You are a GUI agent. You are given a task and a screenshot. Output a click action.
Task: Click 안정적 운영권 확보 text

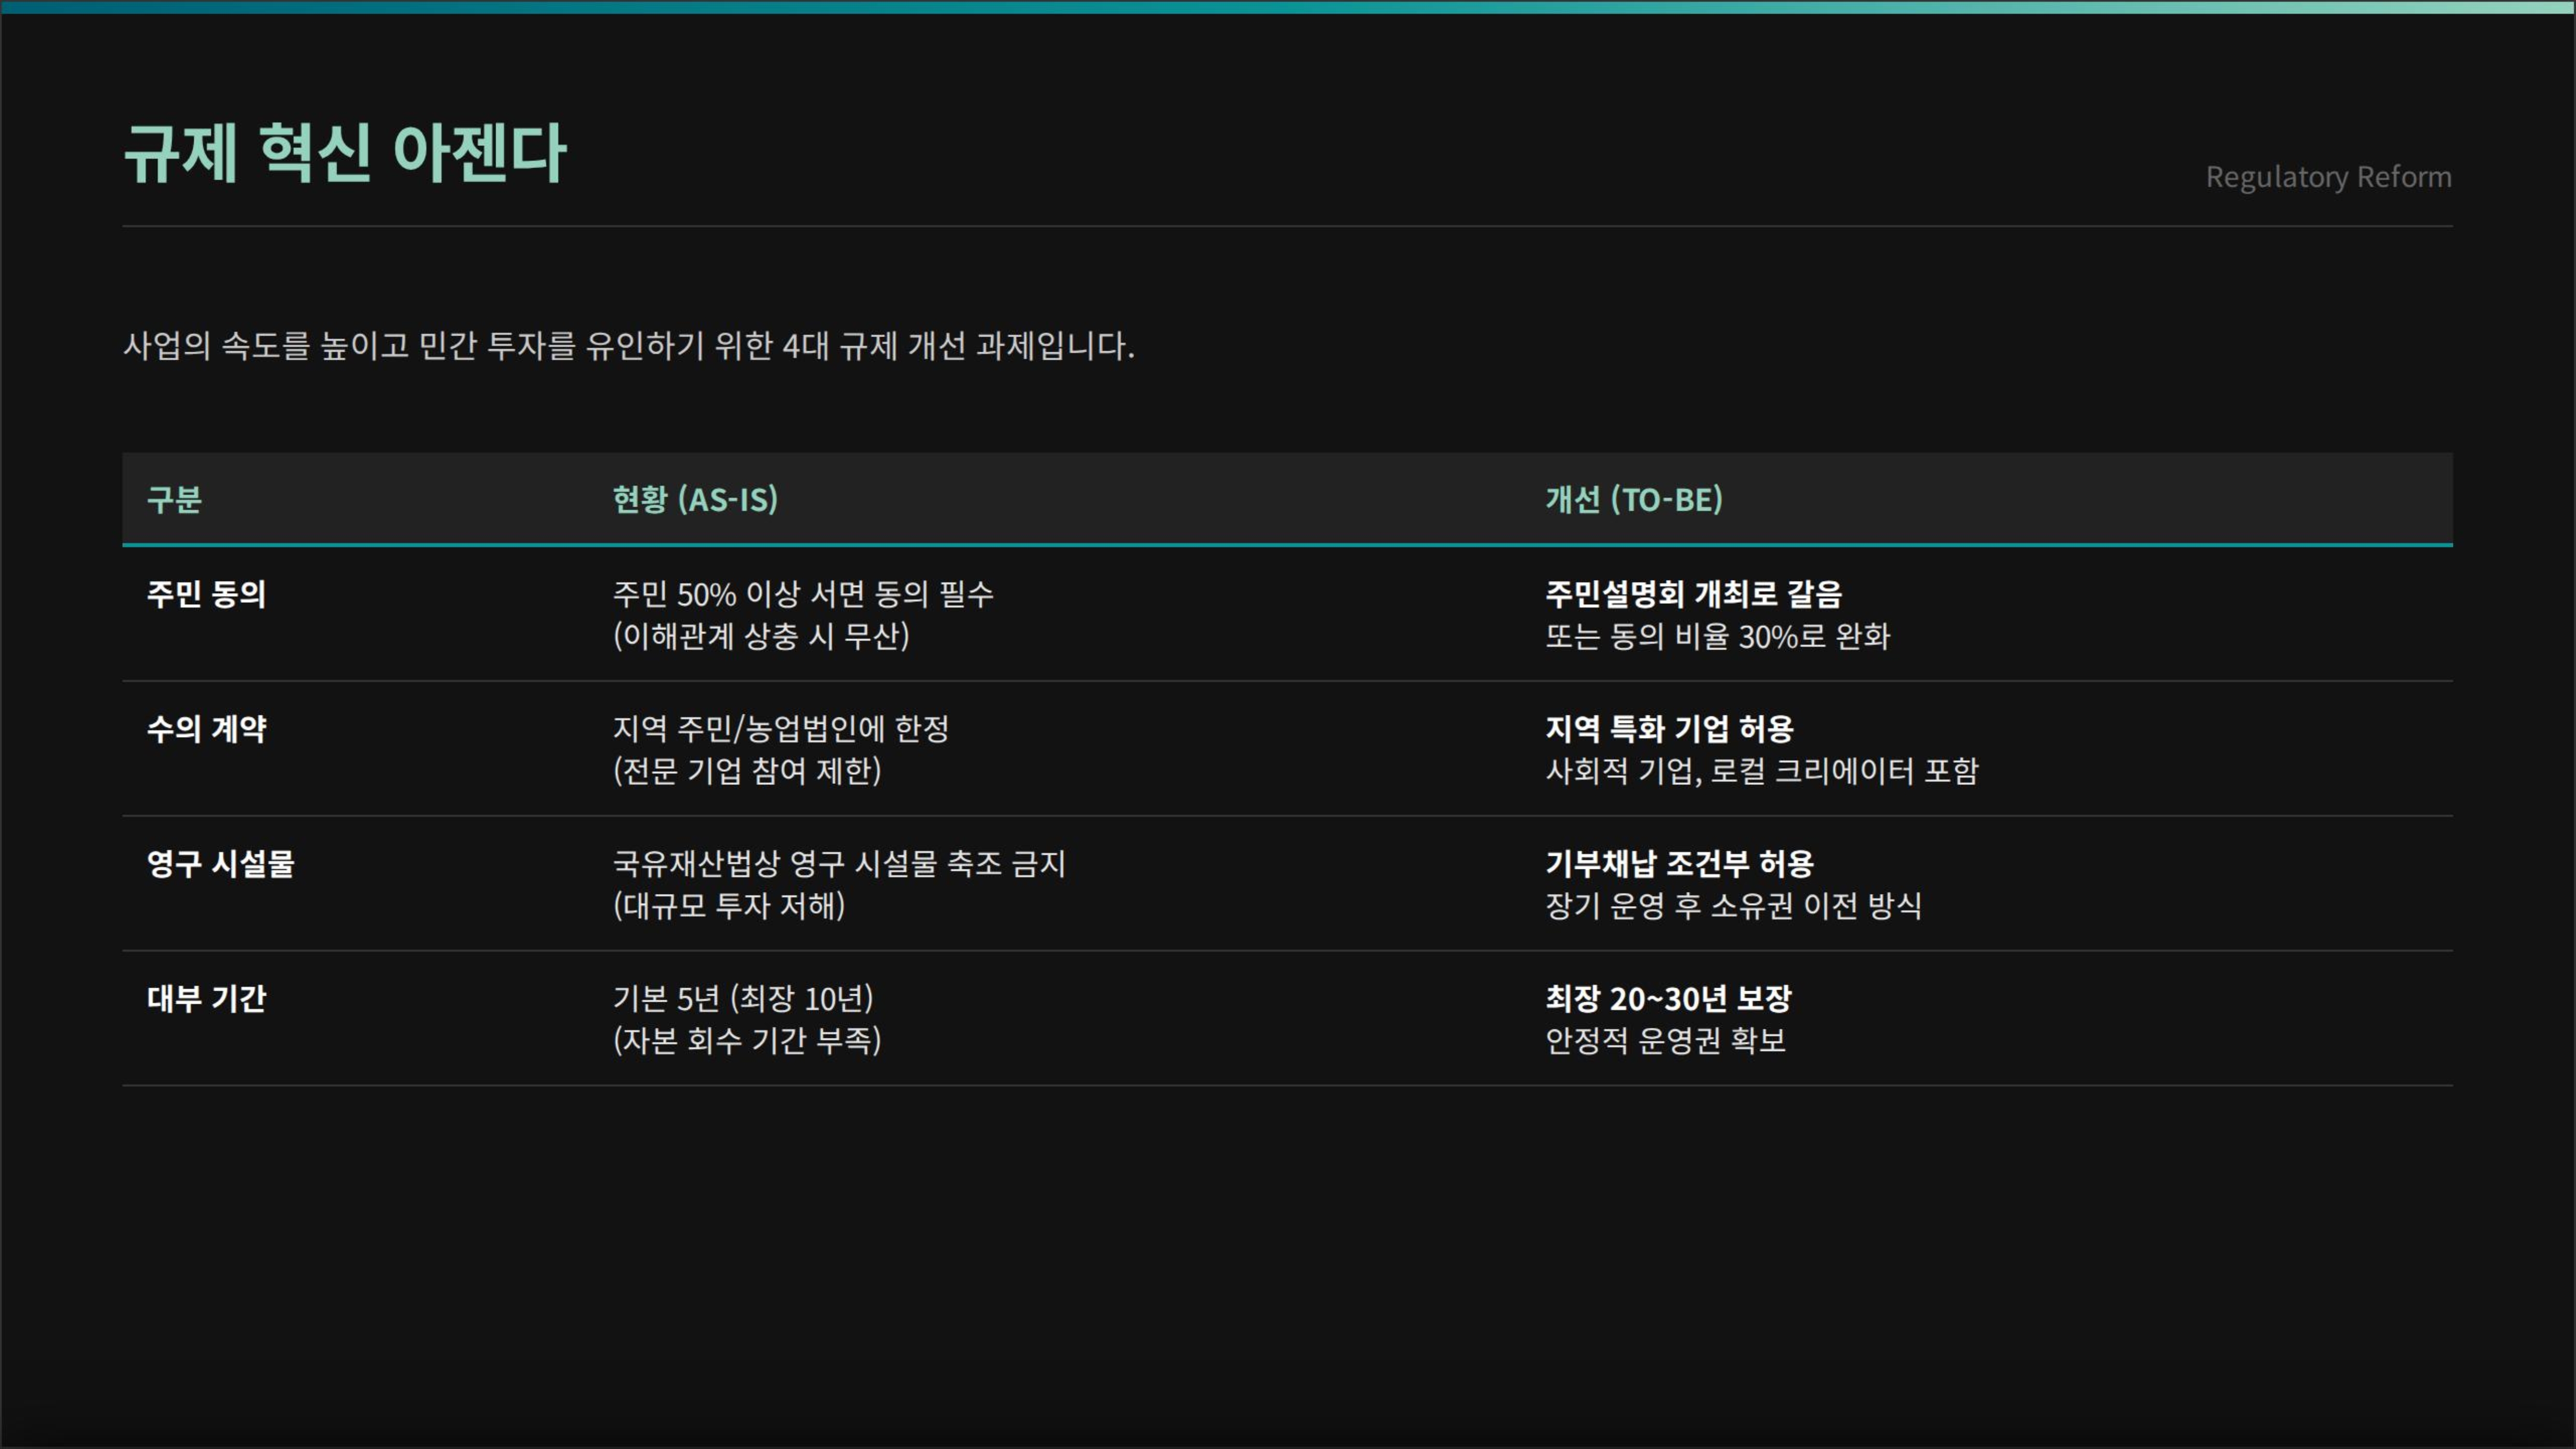pos(1665,1041)
